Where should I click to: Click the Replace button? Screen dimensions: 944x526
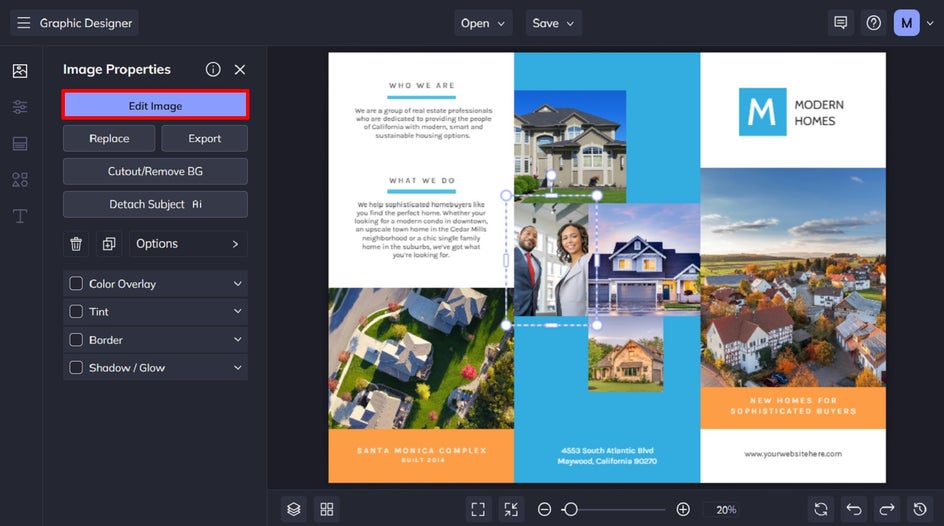[x=109, y=138]
